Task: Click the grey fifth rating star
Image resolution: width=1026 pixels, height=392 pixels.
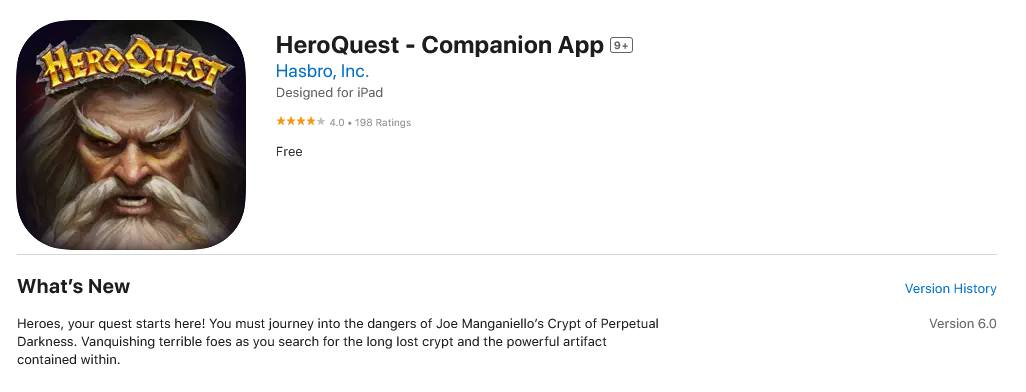Action: tap(321, 122)
